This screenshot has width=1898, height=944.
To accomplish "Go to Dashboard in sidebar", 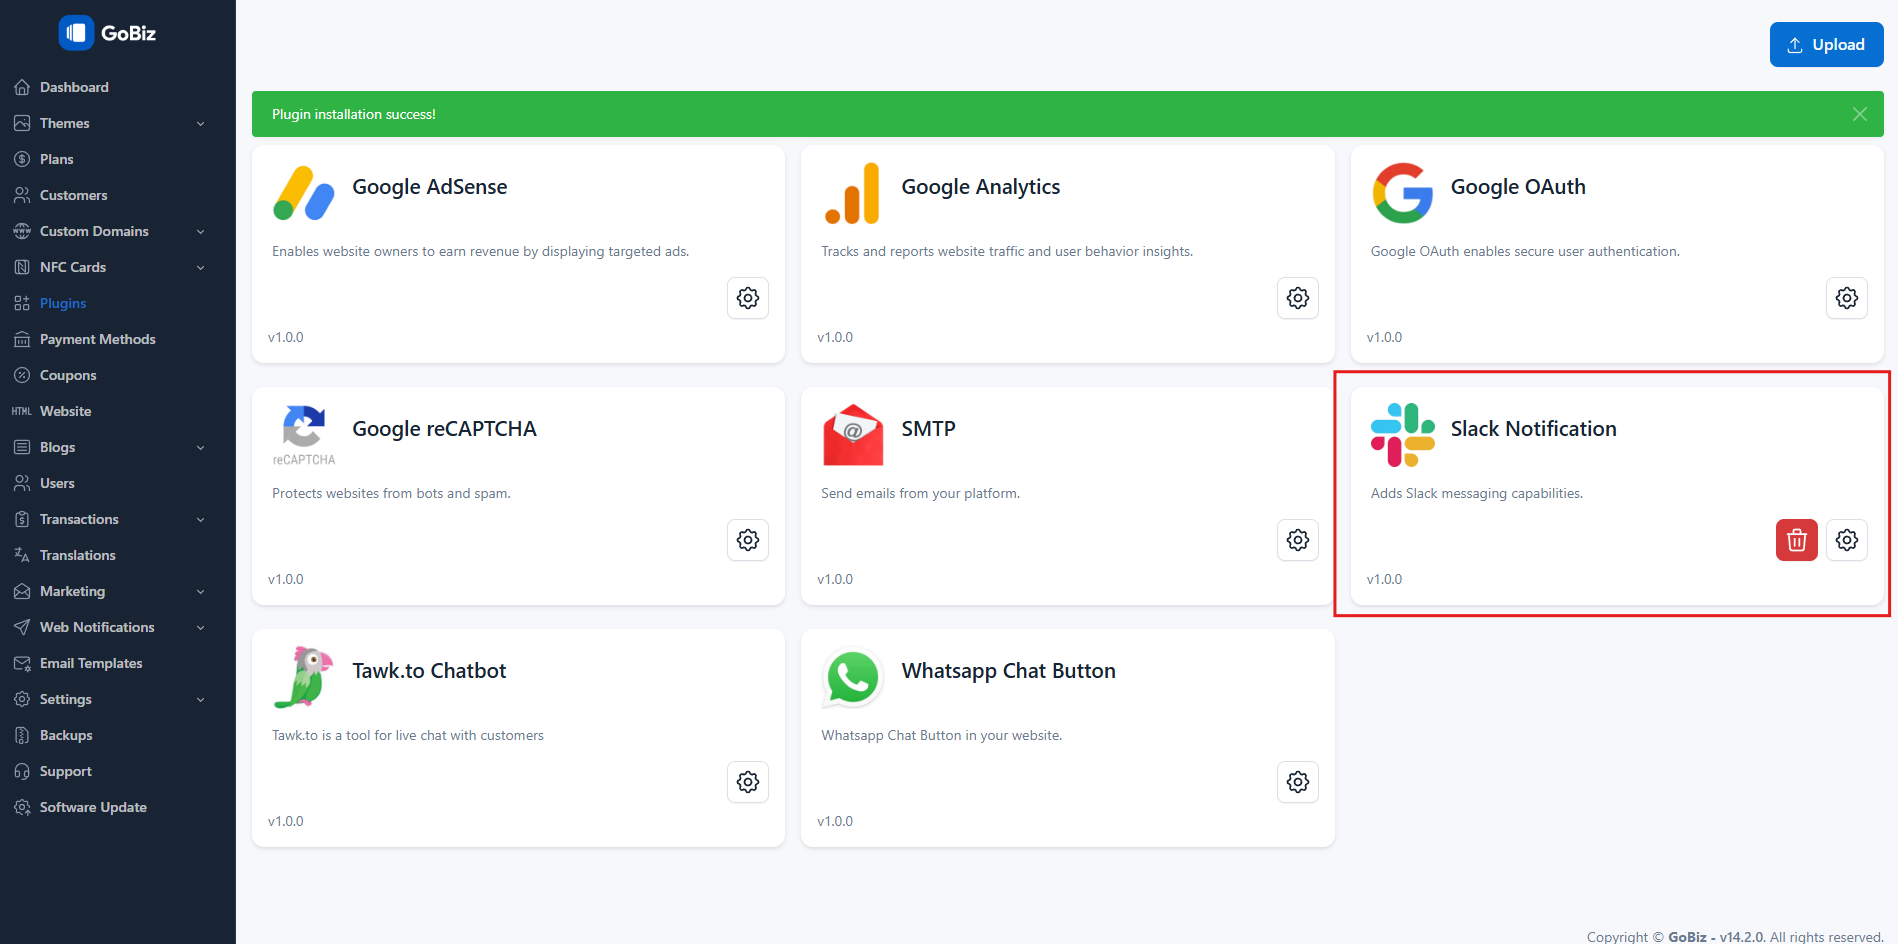I will (x=74, y=87).
